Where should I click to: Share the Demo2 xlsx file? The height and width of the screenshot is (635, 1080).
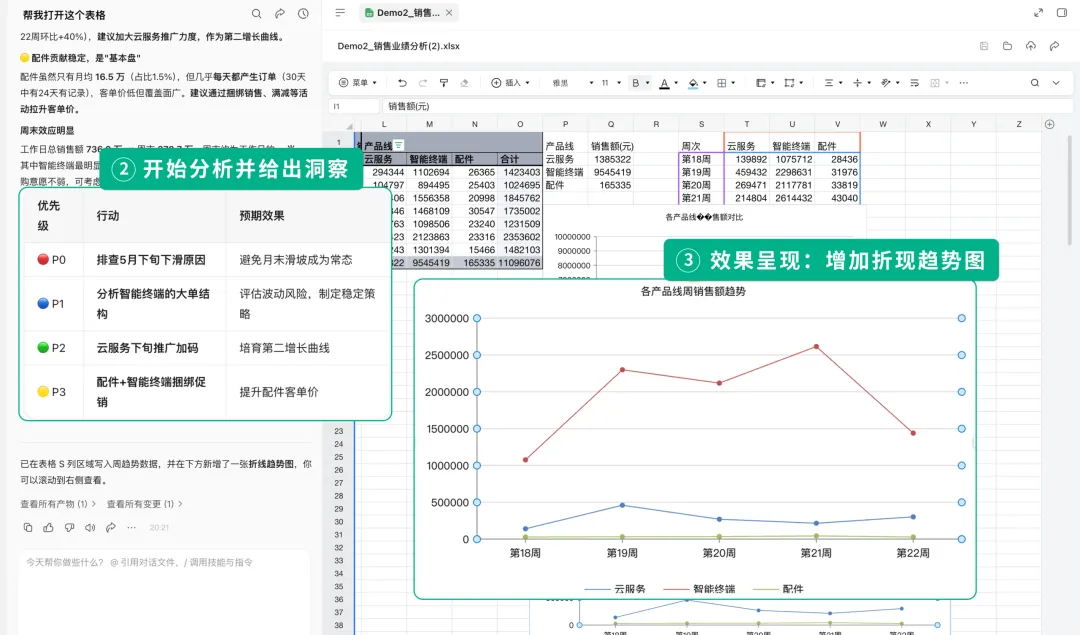pyautogui.click(x=1054, y=46)
